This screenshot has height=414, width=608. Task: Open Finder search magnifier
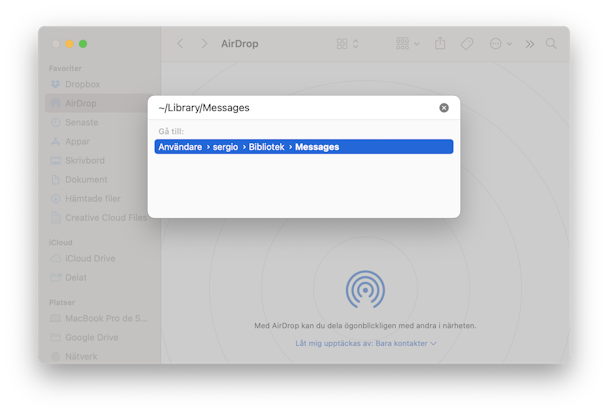(551, 43)
